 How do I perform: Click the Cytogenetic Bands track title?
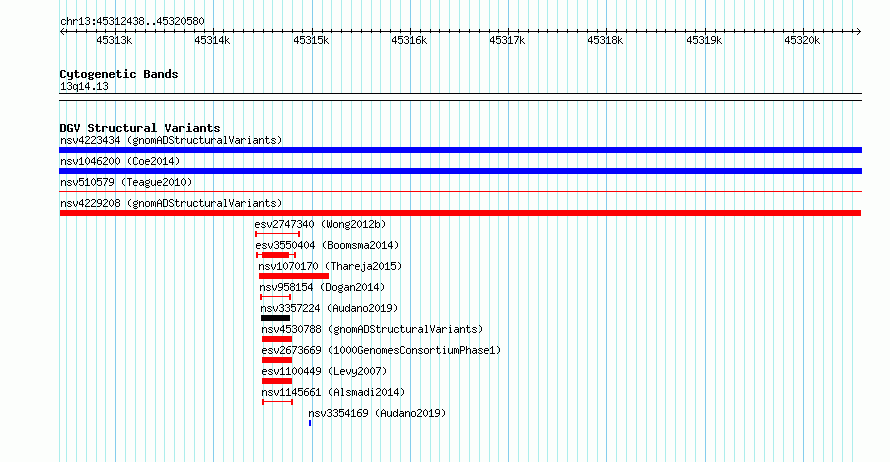(119, 74)
